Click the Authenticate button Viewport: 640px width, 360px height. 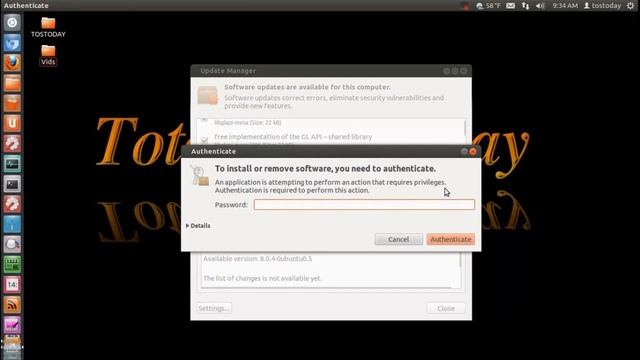click(451, 239)
